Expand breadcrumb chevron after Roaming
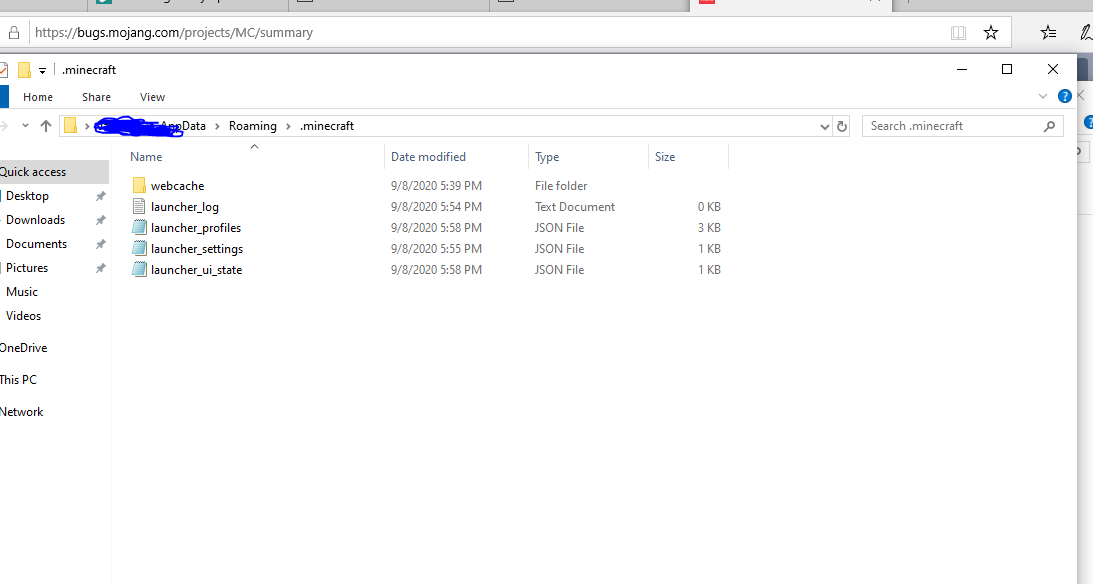This screenshot has width=1093, height=584. click(x=288, y=126)
